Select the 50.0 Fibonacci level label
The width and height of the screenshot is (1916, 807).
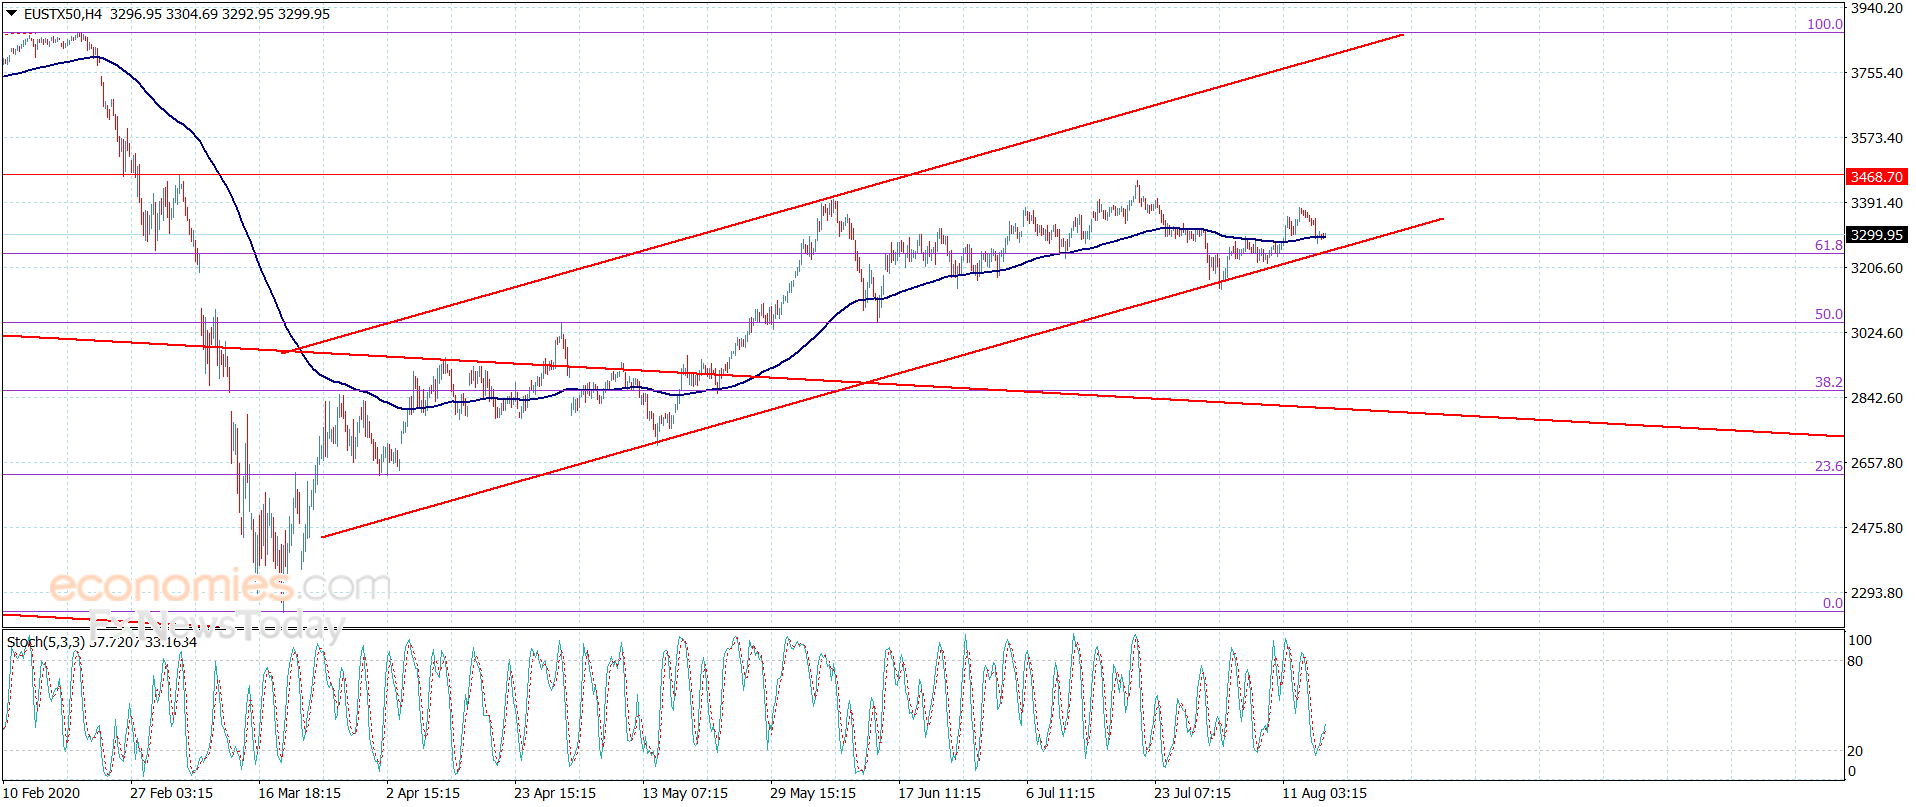click(1828, 314)
